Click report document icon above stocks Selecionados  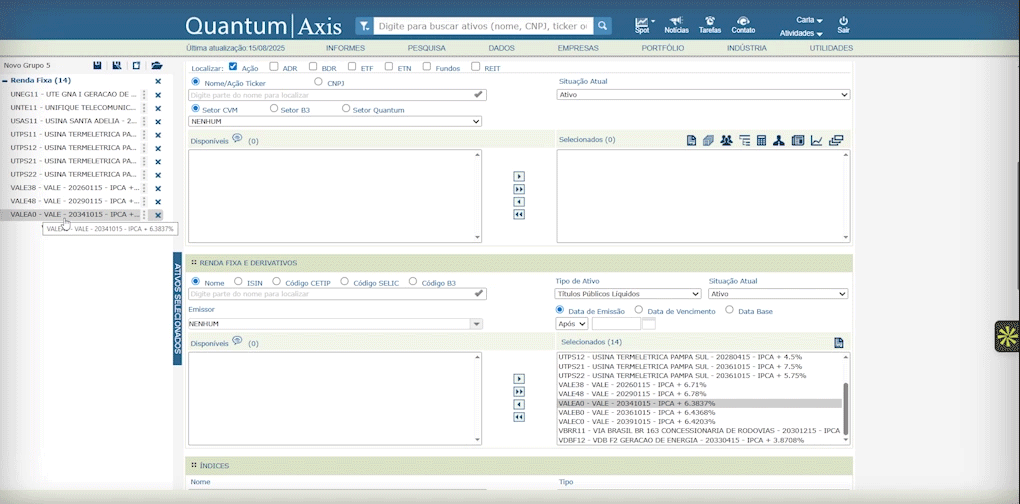(691, 140)
